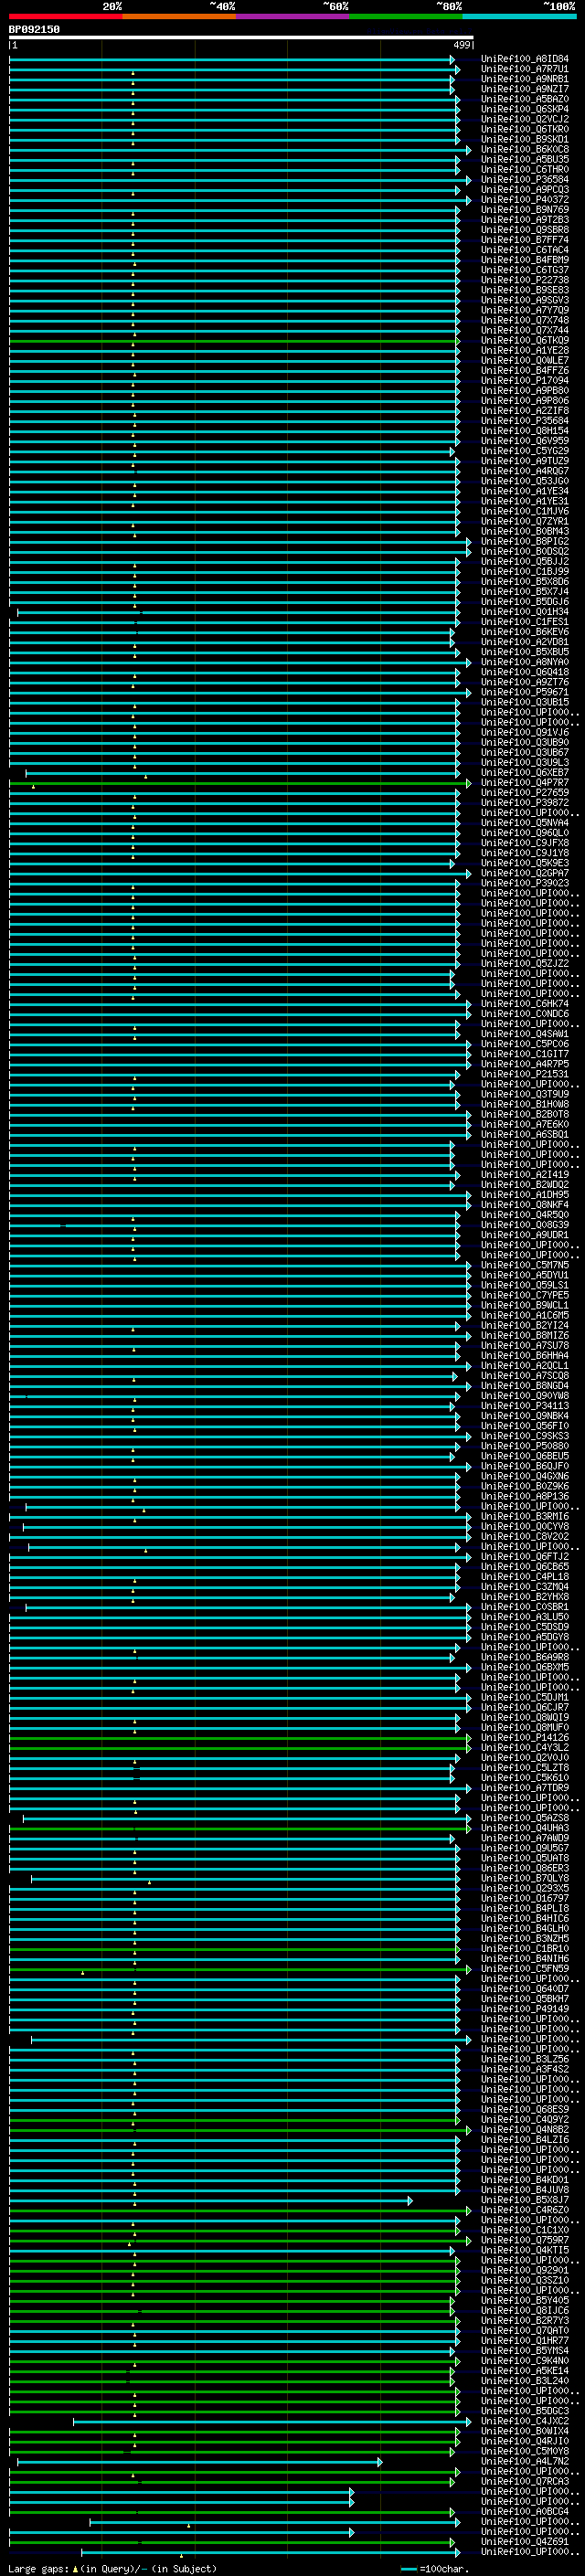
Task: Click the purple ~60% identity color segment
Action: [293, 16]
